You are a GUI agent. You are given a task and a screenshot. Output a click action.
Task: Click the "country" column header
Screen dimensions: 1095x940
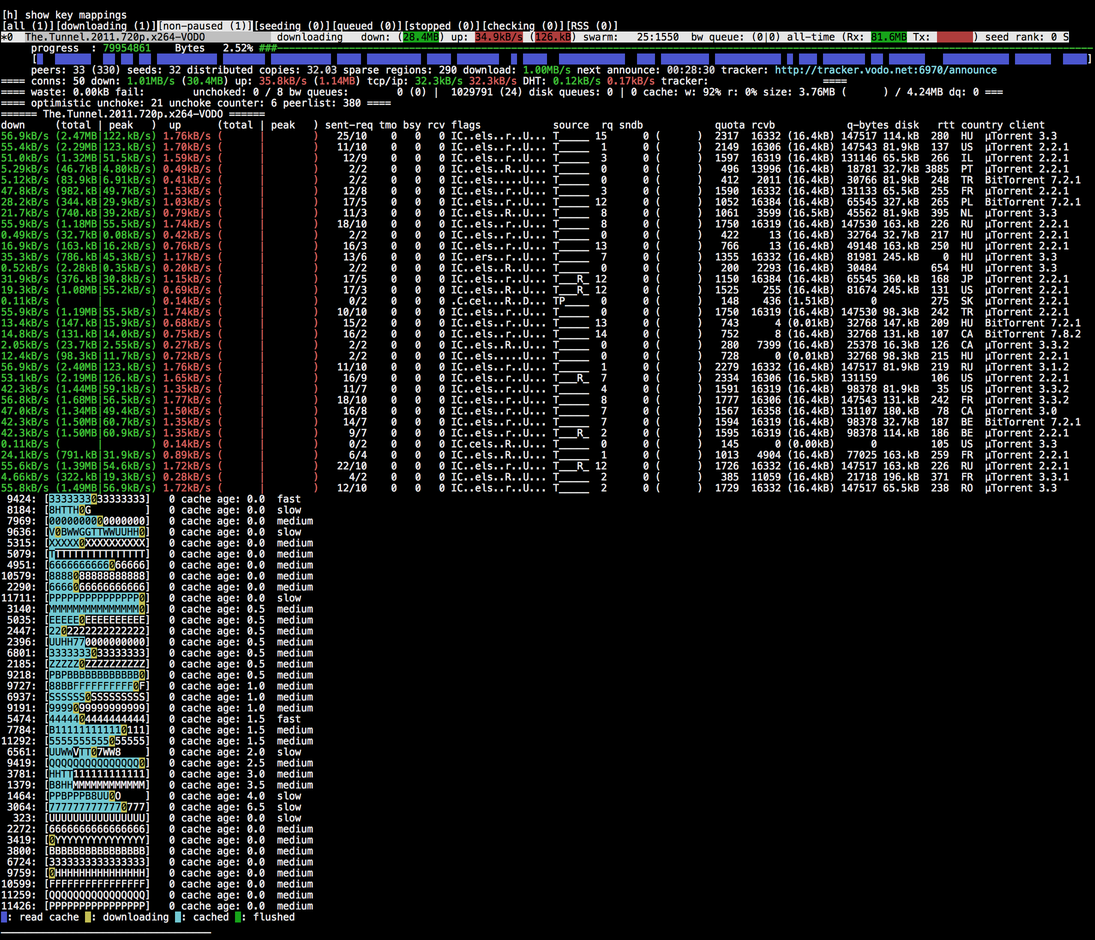point(982,125)
